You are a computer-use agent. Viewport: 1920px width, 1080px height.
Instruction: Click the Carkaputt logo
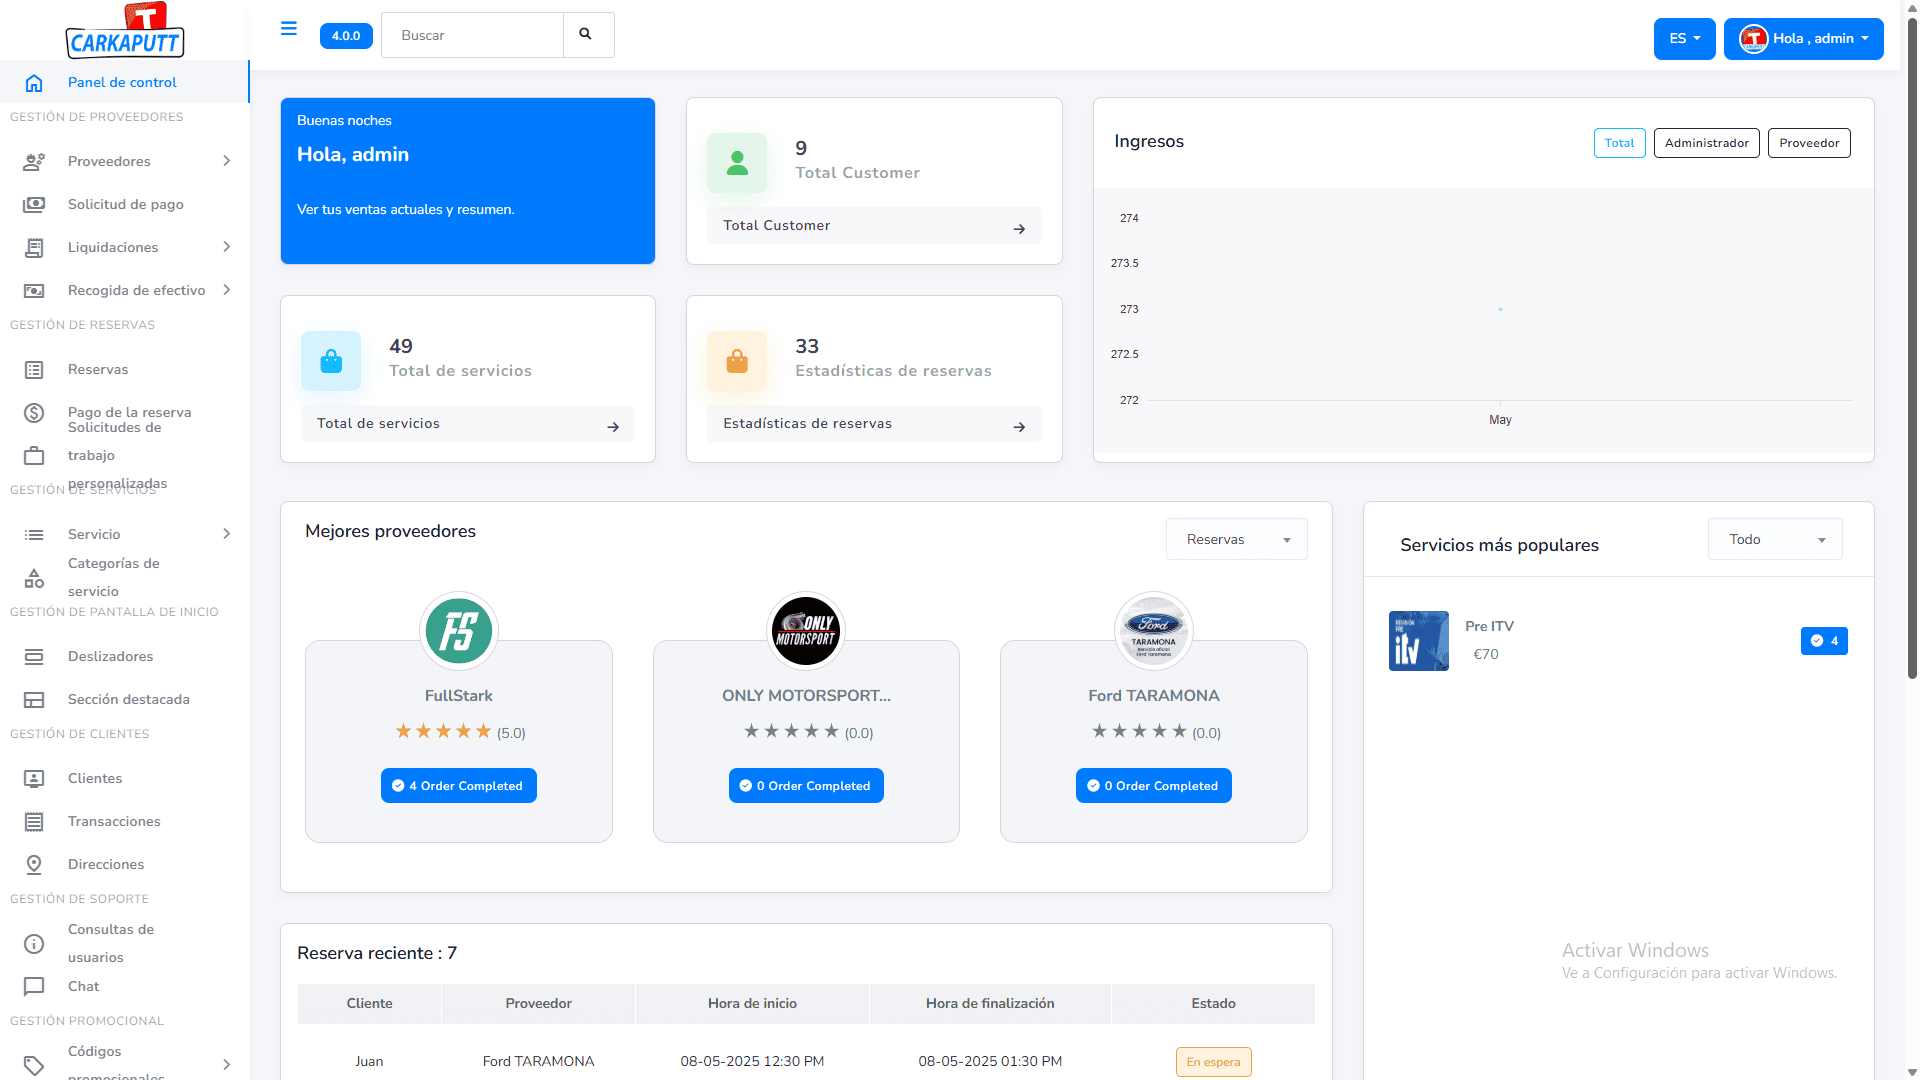(x=125, y=31)
